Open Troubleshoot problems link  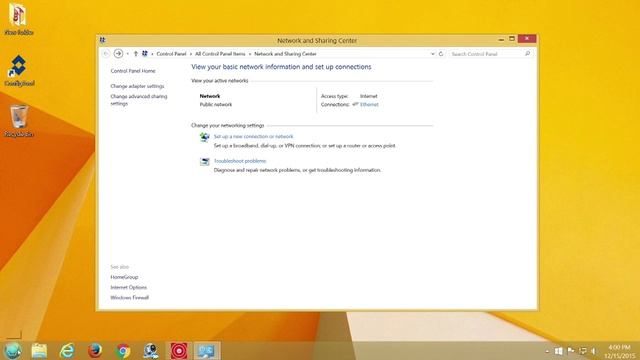pos(240,161)
